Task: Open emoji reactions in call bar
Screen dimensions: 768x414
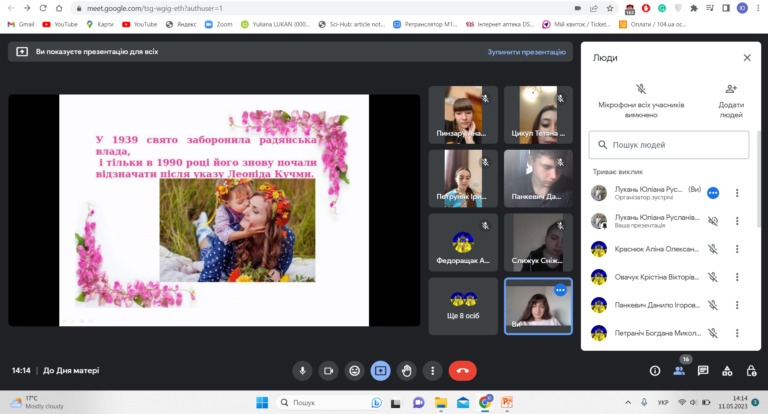Action: point(354,370)
